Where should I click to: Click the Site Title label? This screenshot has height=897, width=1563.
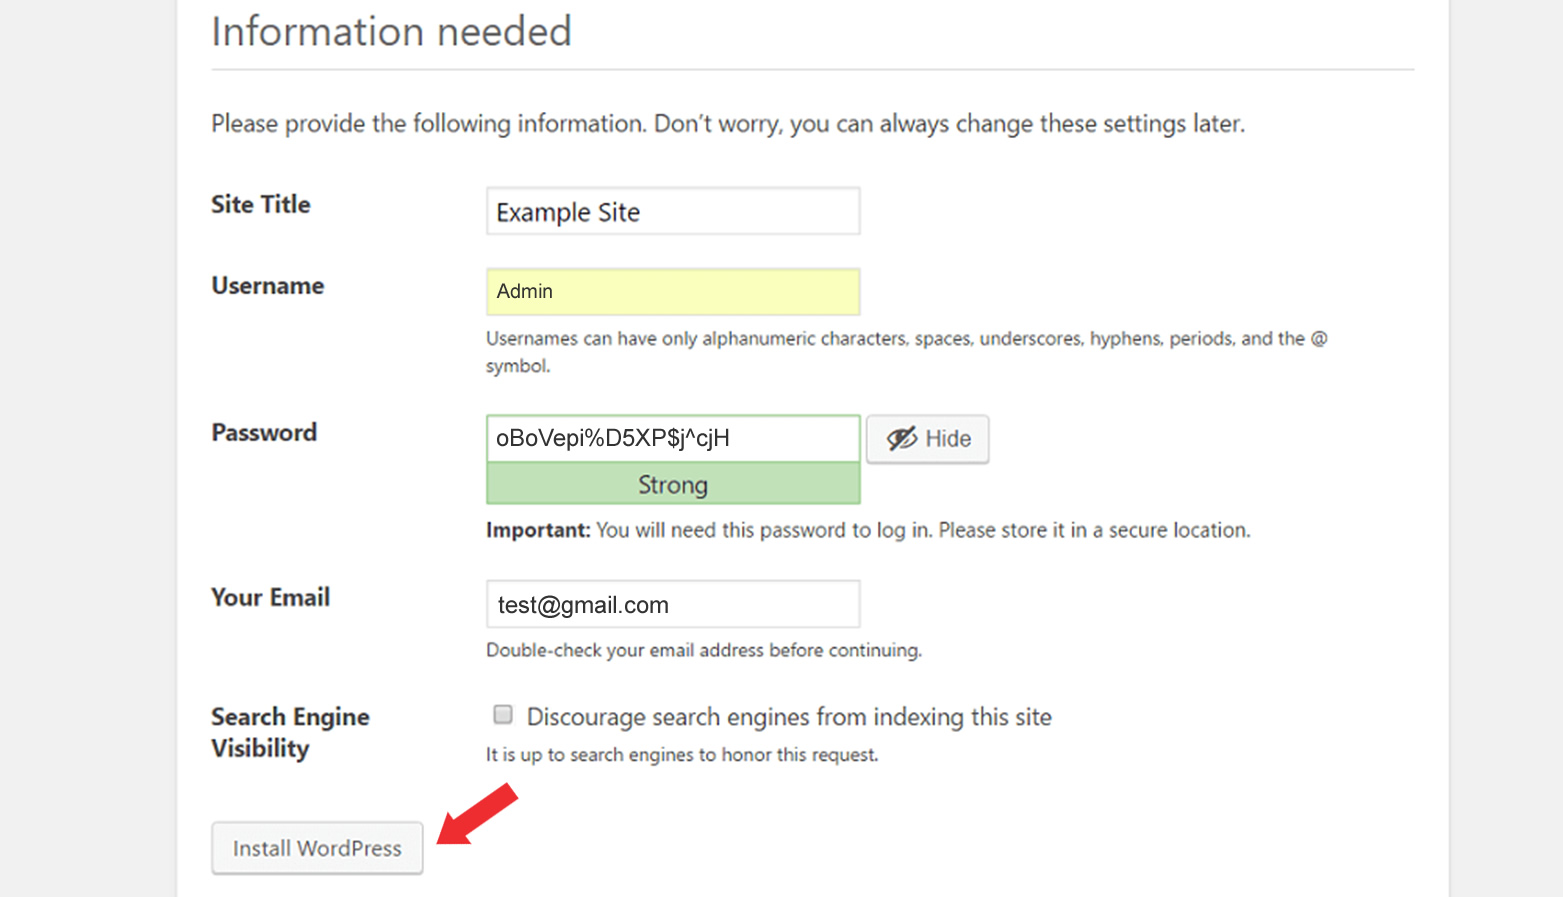(x=259, y=204)
